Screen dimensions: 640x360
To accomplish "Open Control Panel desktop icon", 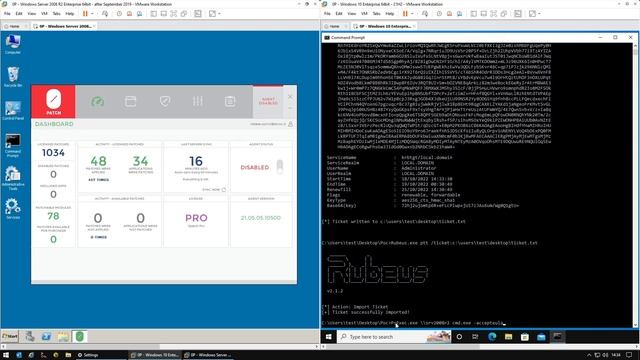I will (x=13, y=110).
